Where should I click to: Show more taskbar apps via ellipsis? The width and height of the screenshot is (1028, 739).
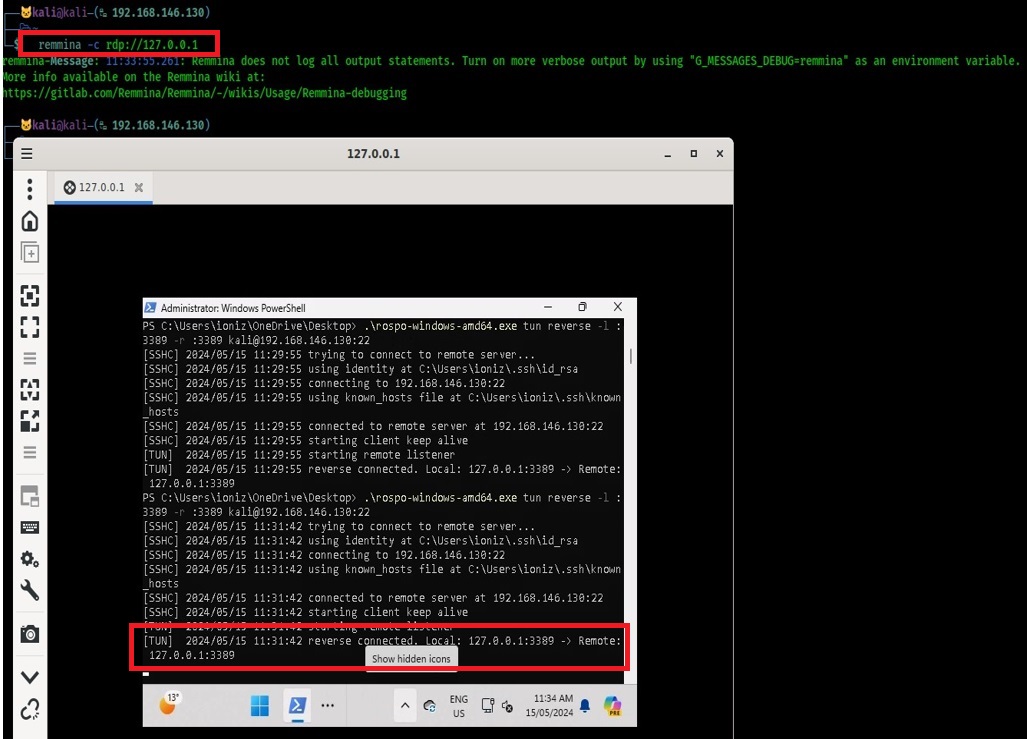(x=328, y=706)
